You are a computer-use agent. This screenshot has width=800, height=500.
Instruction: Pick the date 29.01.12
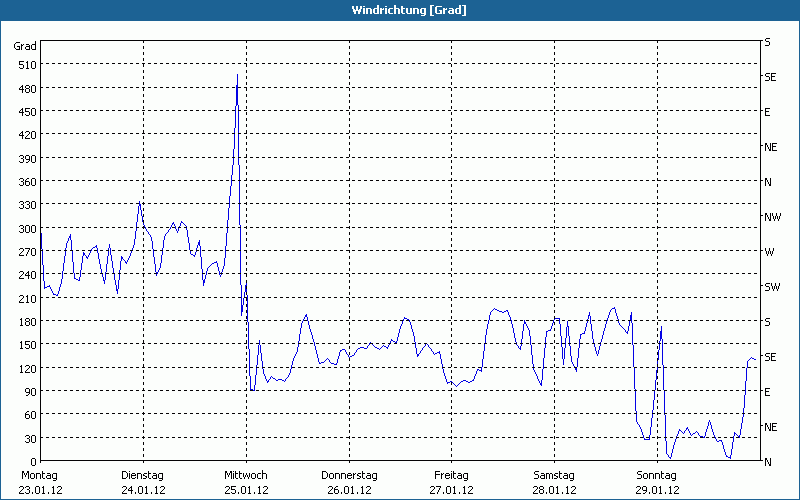tap(657, 490)
